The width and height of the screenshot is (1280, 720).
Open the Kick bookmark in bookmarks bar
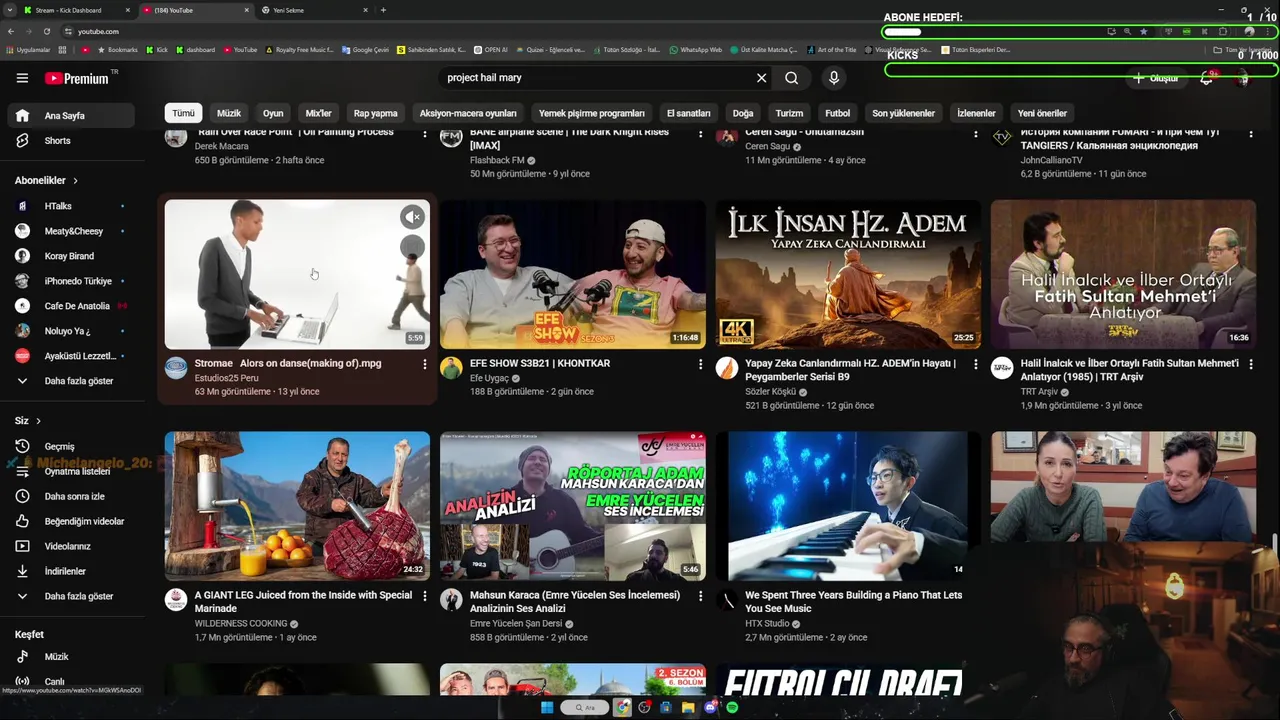[x=157, y=50]
